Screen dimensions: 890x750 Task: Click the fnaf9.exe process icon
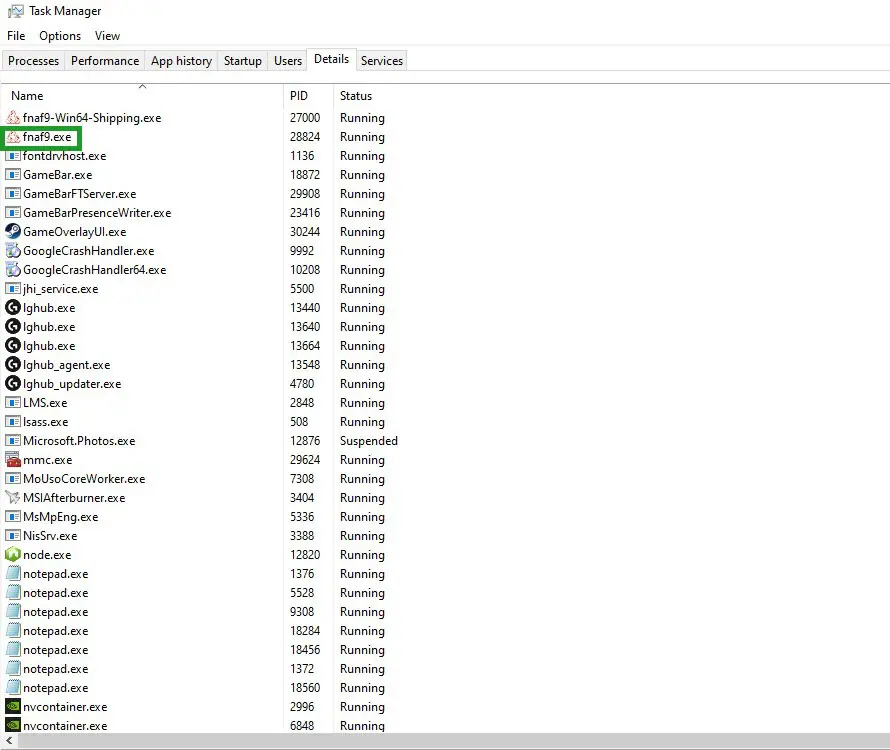click(x=13, y=137)
